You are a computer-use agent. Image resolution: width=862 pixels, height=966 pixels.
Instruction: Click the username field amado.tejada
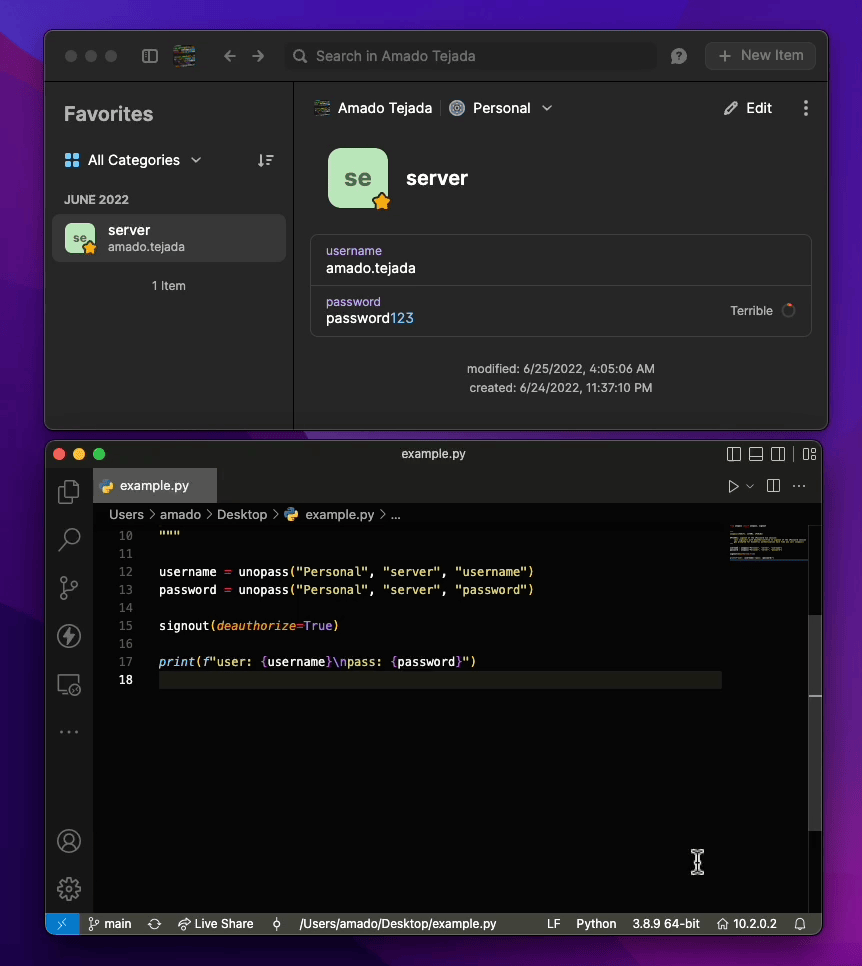tap(561, 260)
